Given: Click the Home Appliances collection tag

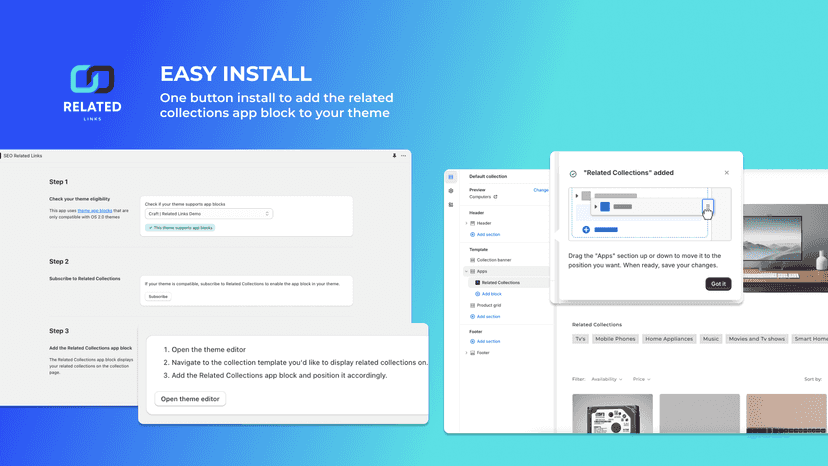Looking at the screenshot, I should pos(669,339).
